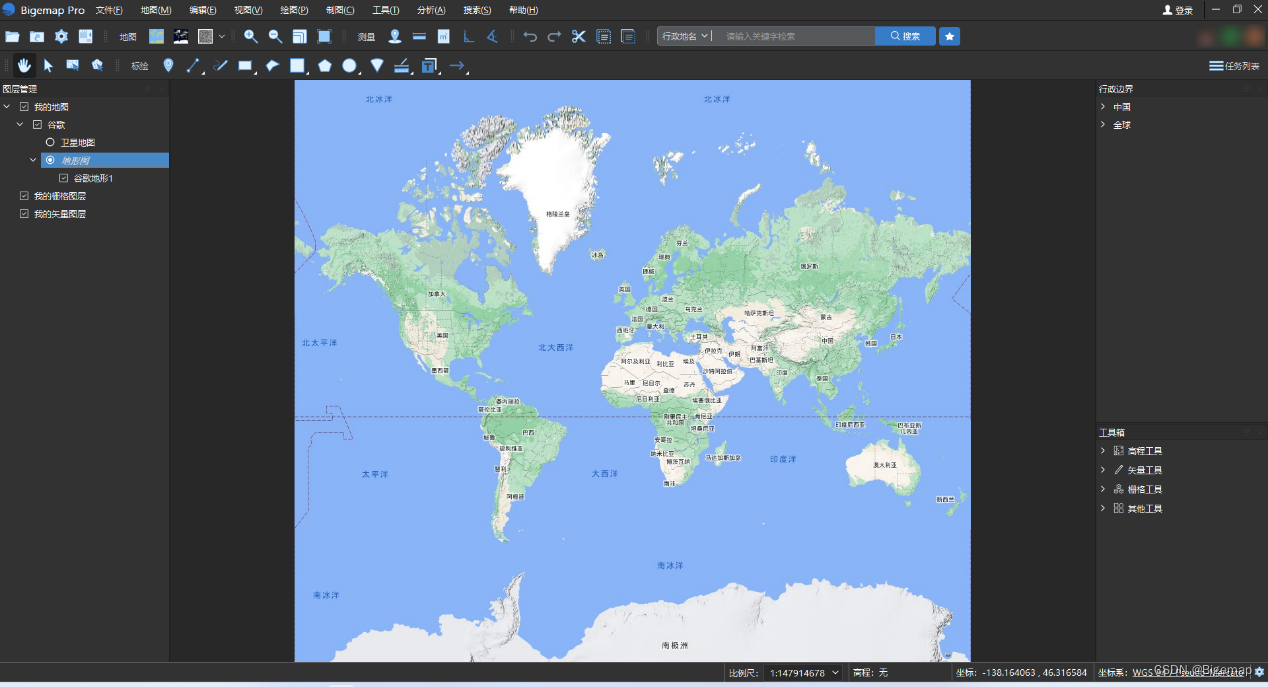This screenshot has width=1268, height=687.
Task: Collapse the 我的地图 tree node
Action: (7, 107)
